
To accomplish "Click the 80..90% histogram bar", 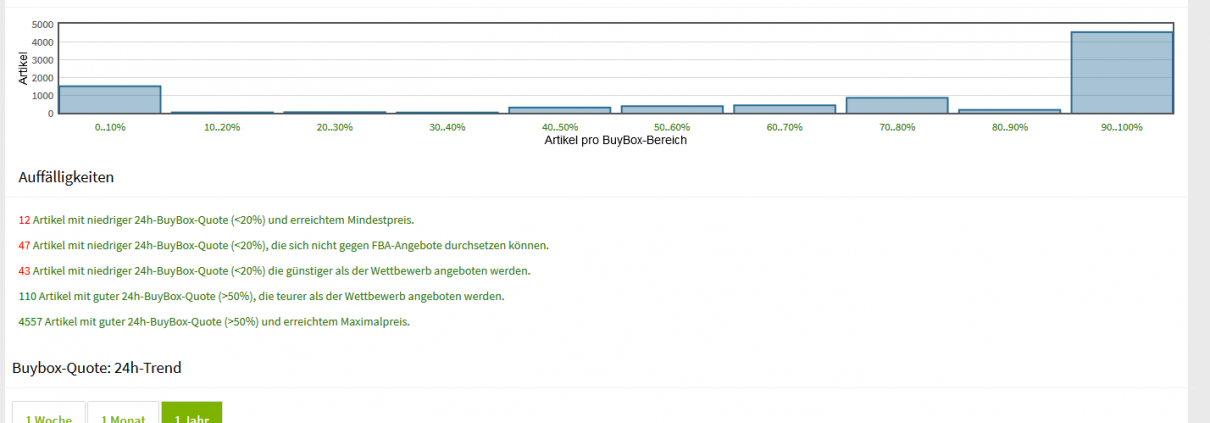I will (1009, 111).
